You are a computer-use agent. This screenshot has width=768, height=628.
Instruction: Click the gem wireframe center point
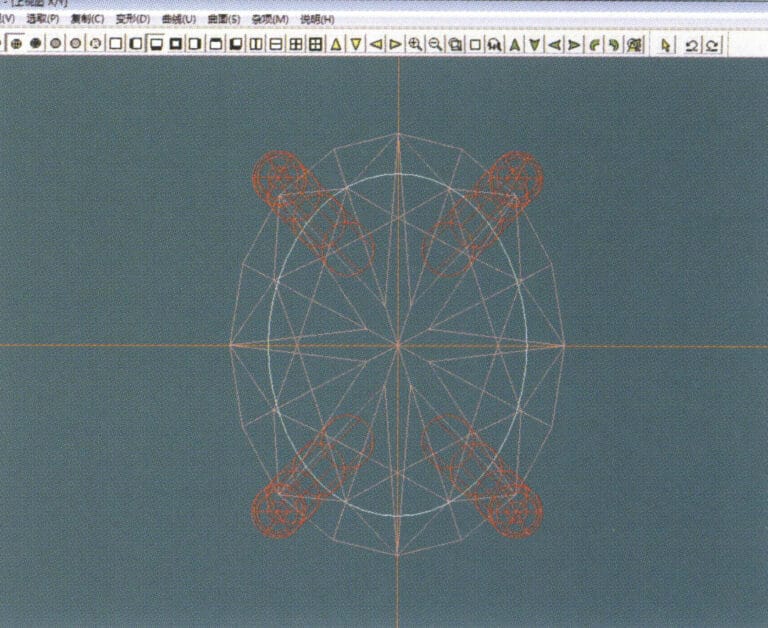pyautogui.click(x=398, y=345)
